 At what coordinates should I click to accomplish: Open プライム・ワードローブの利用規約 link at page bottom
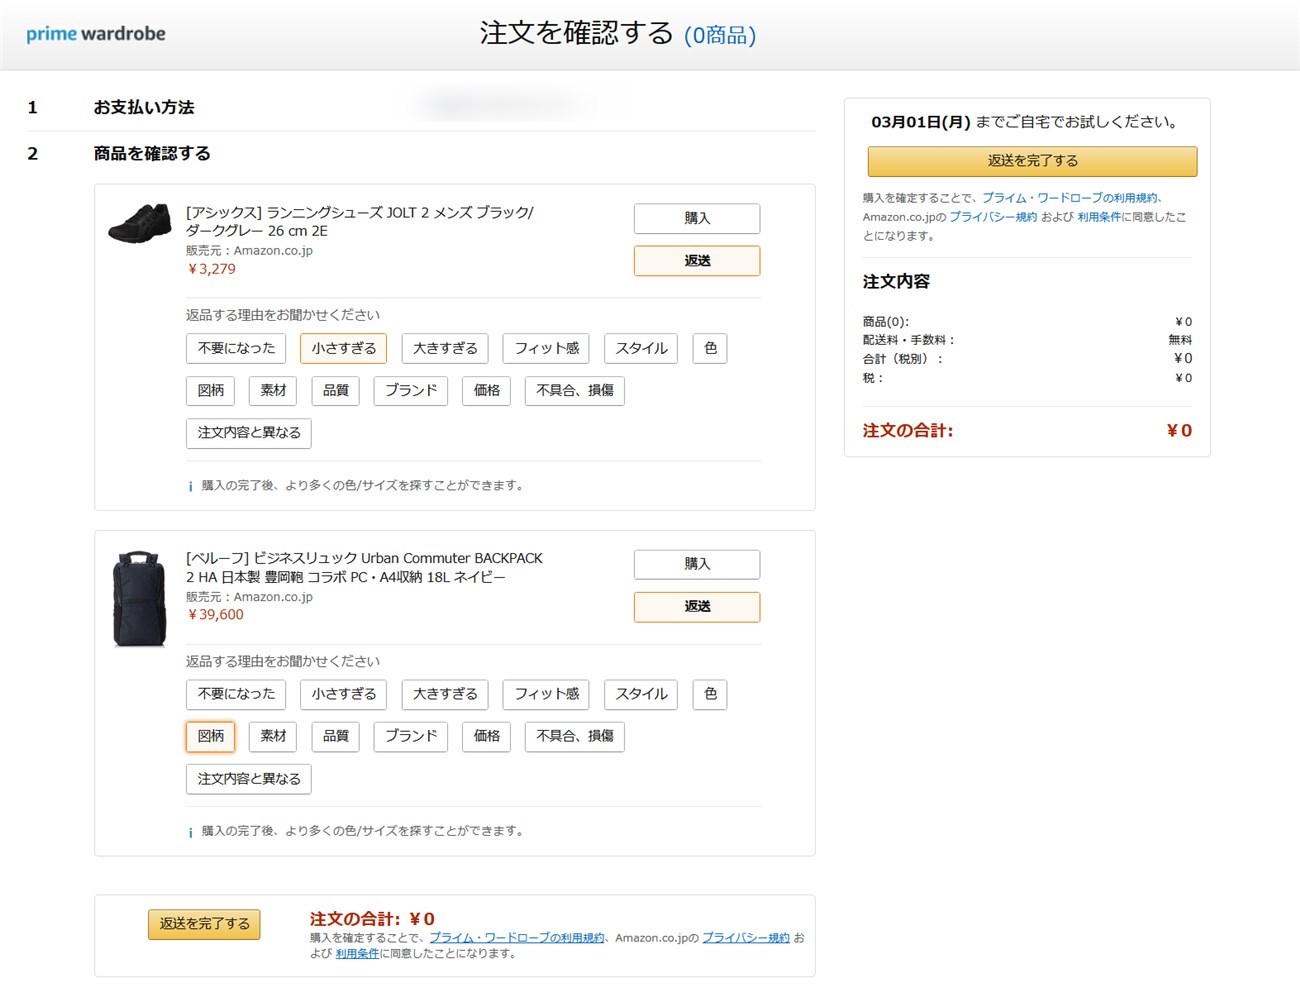pos(517,938)
